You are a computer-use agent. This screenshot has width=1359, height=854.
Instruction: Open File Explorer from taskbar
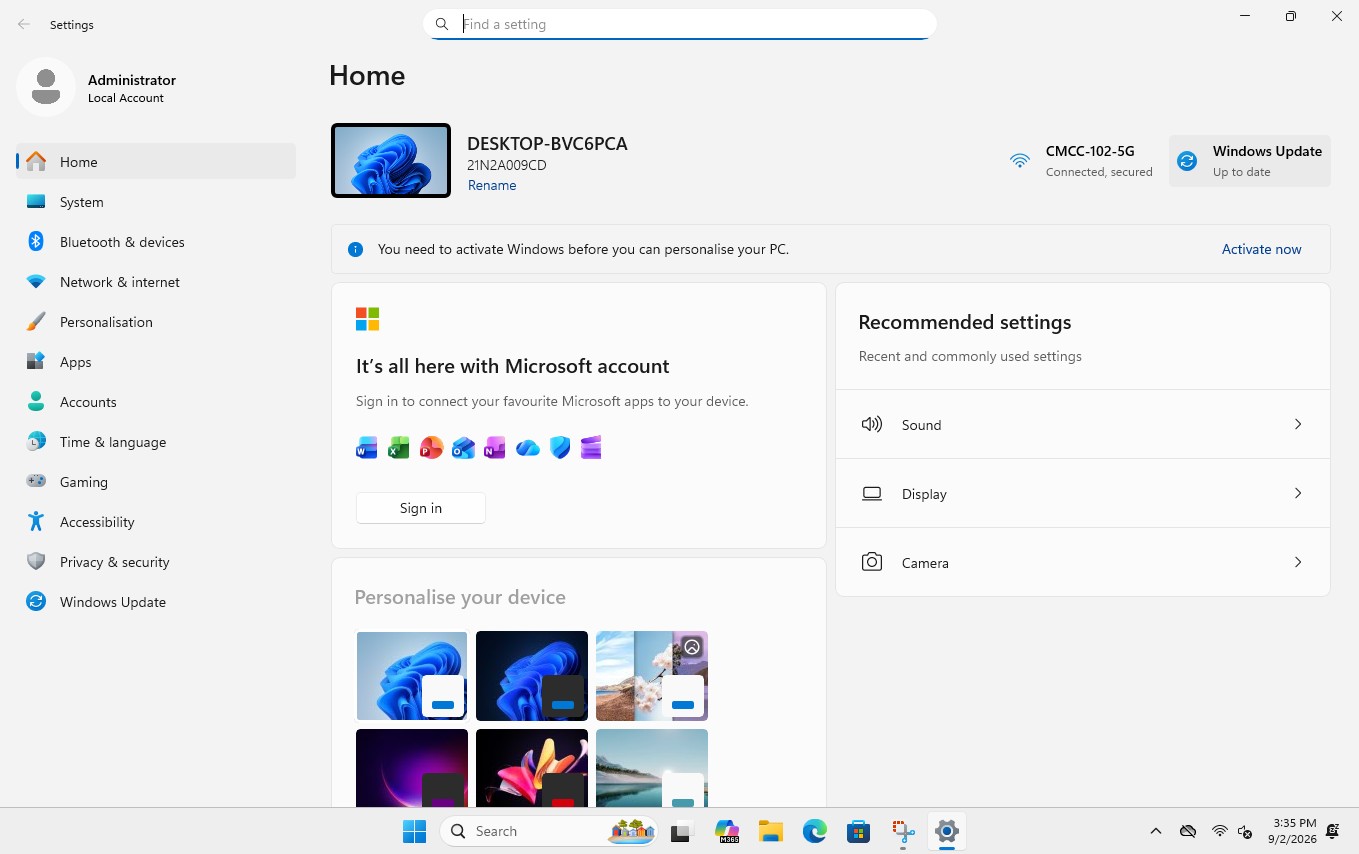click(770, 831)
